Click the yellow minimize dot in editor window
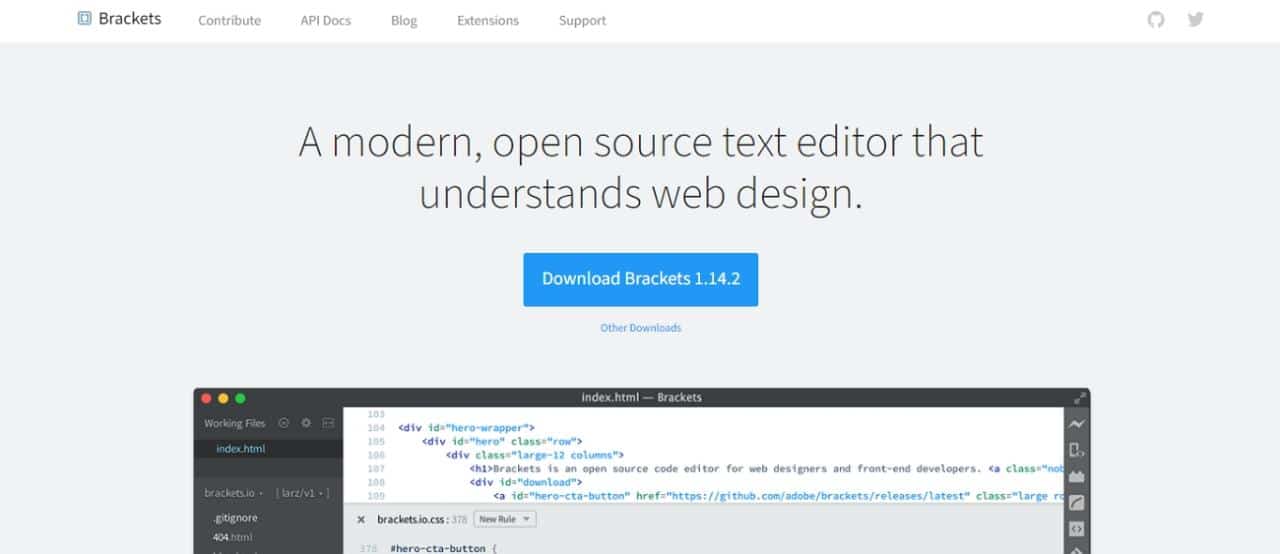The width and height of the screenshot is (1280, 554). (223, 397)
